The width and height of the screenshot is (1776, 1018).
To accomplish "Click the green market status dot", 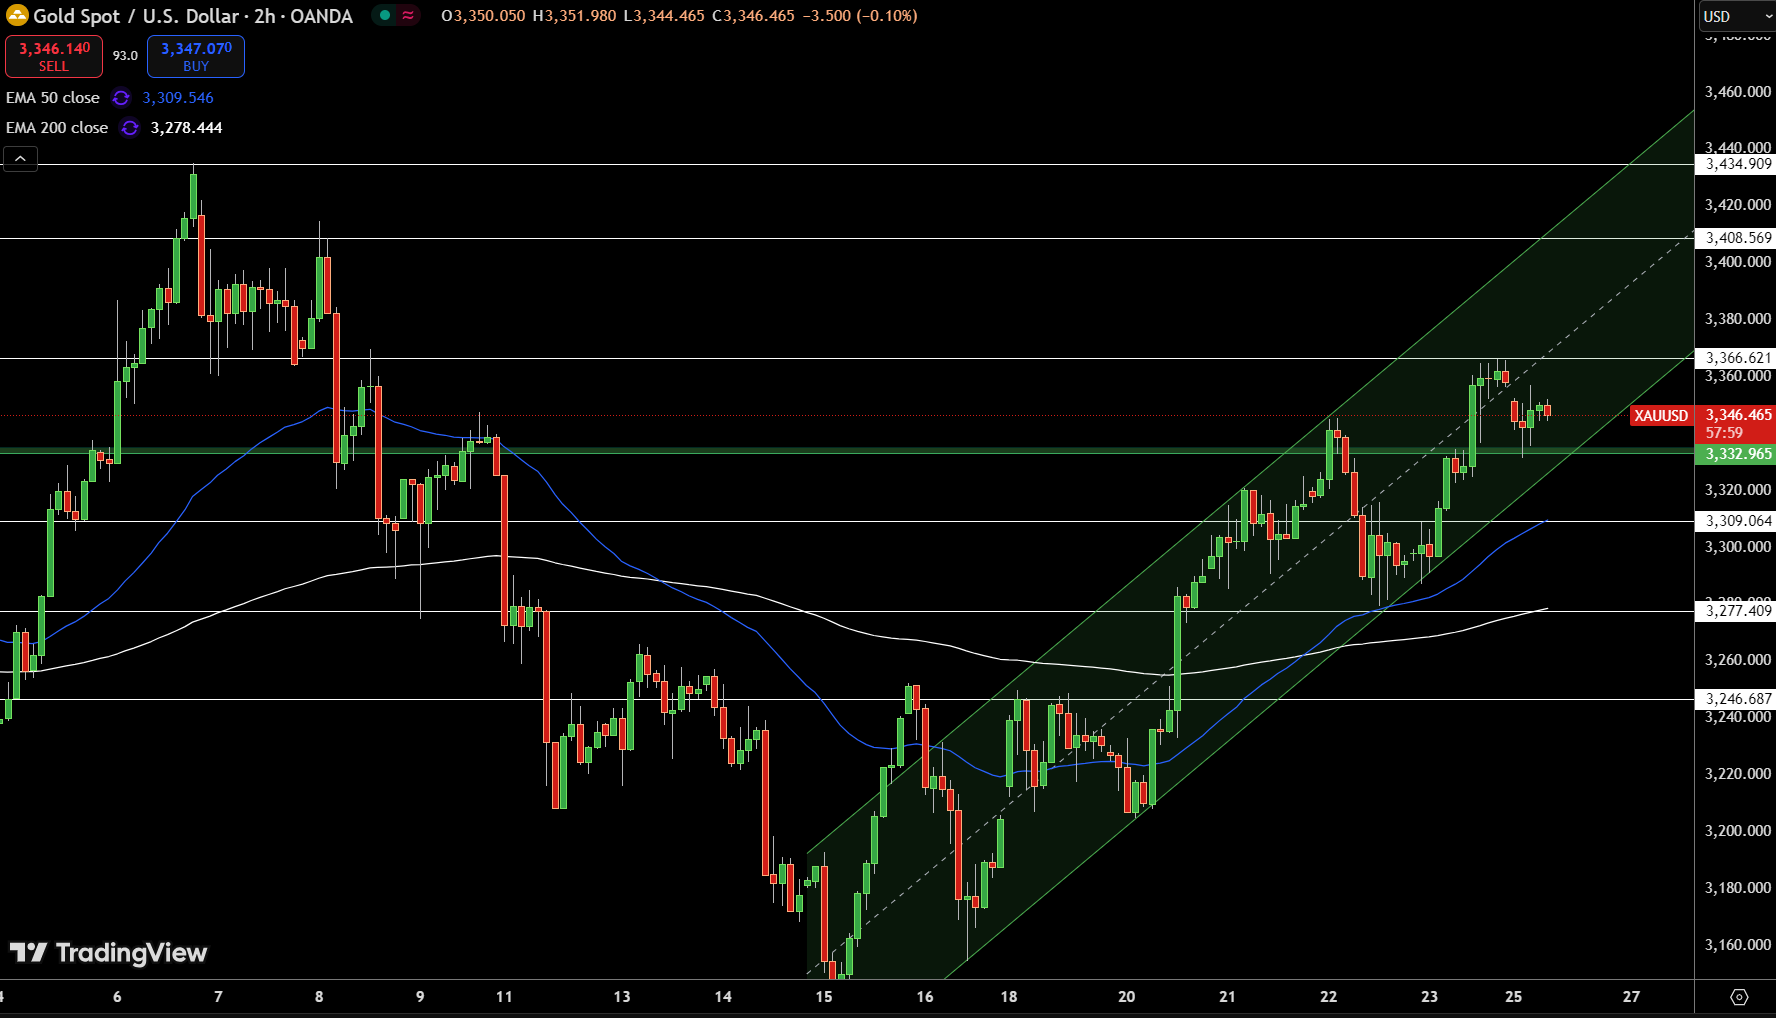I will [385, 15].
